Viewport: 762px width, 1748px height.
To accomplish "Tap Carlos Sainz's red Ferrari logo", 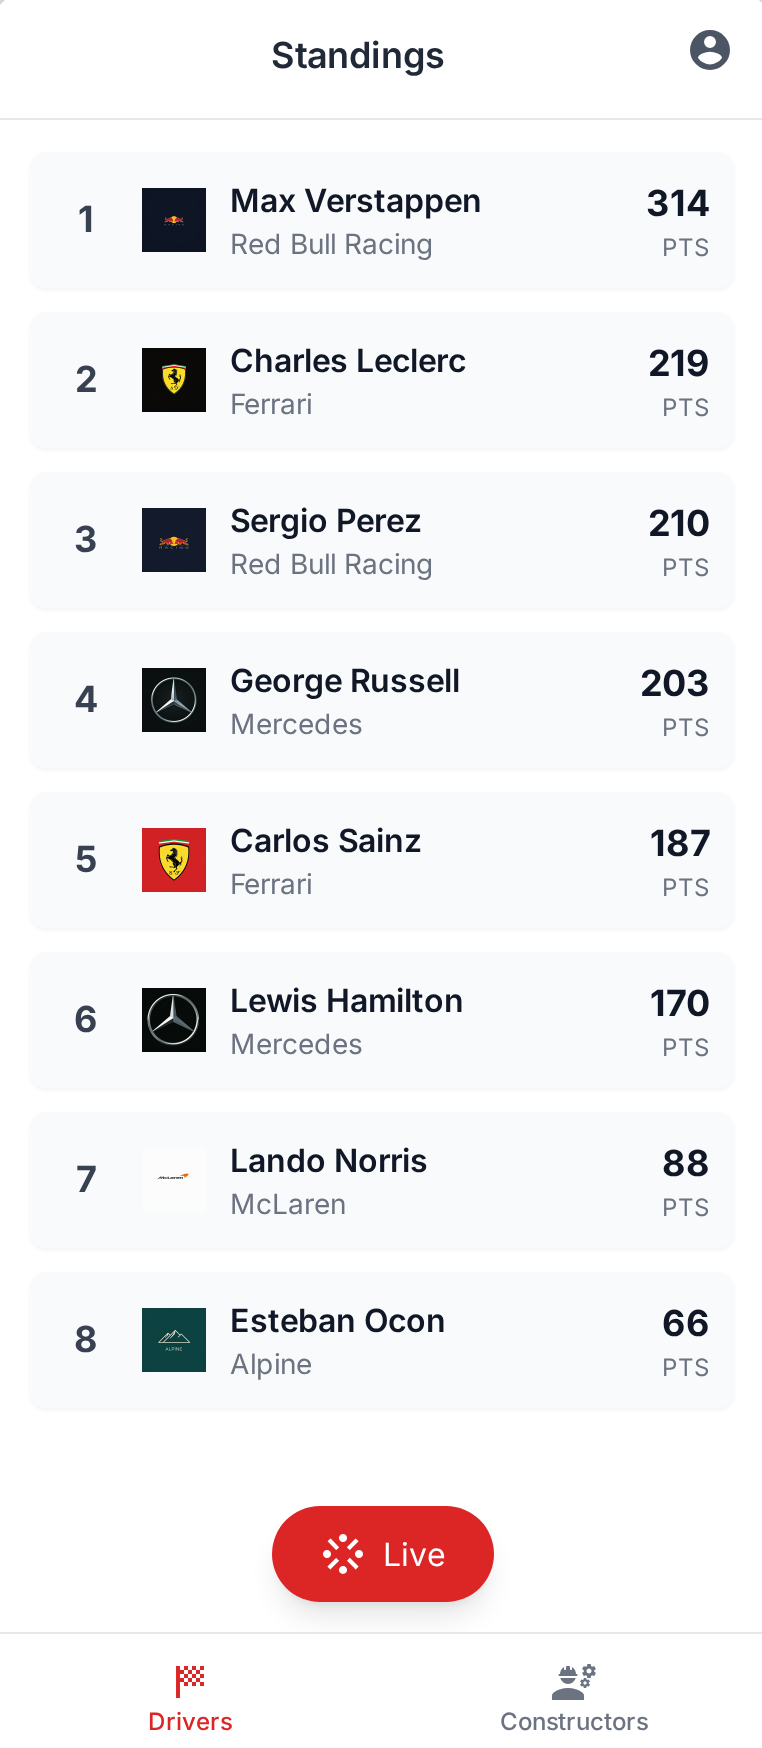I will [174, 860].
